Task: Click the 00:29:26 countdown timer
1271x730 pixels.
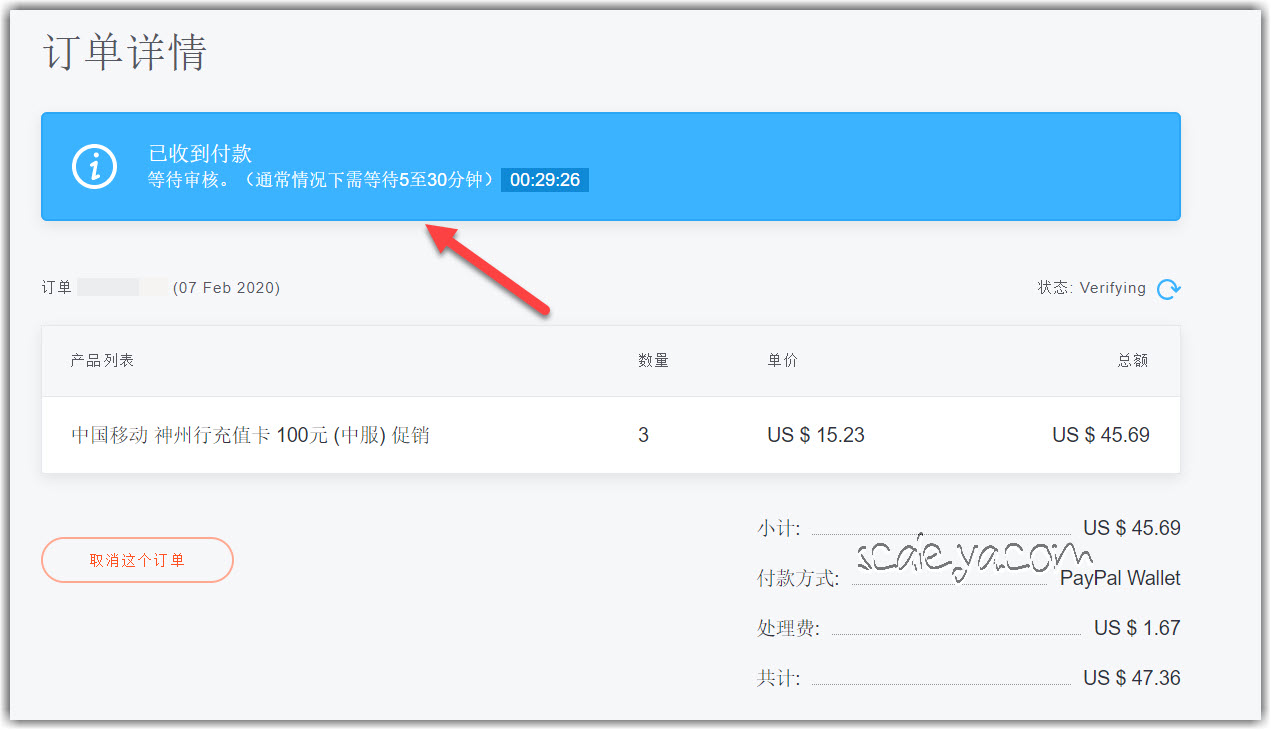Action: pos(544,180)
